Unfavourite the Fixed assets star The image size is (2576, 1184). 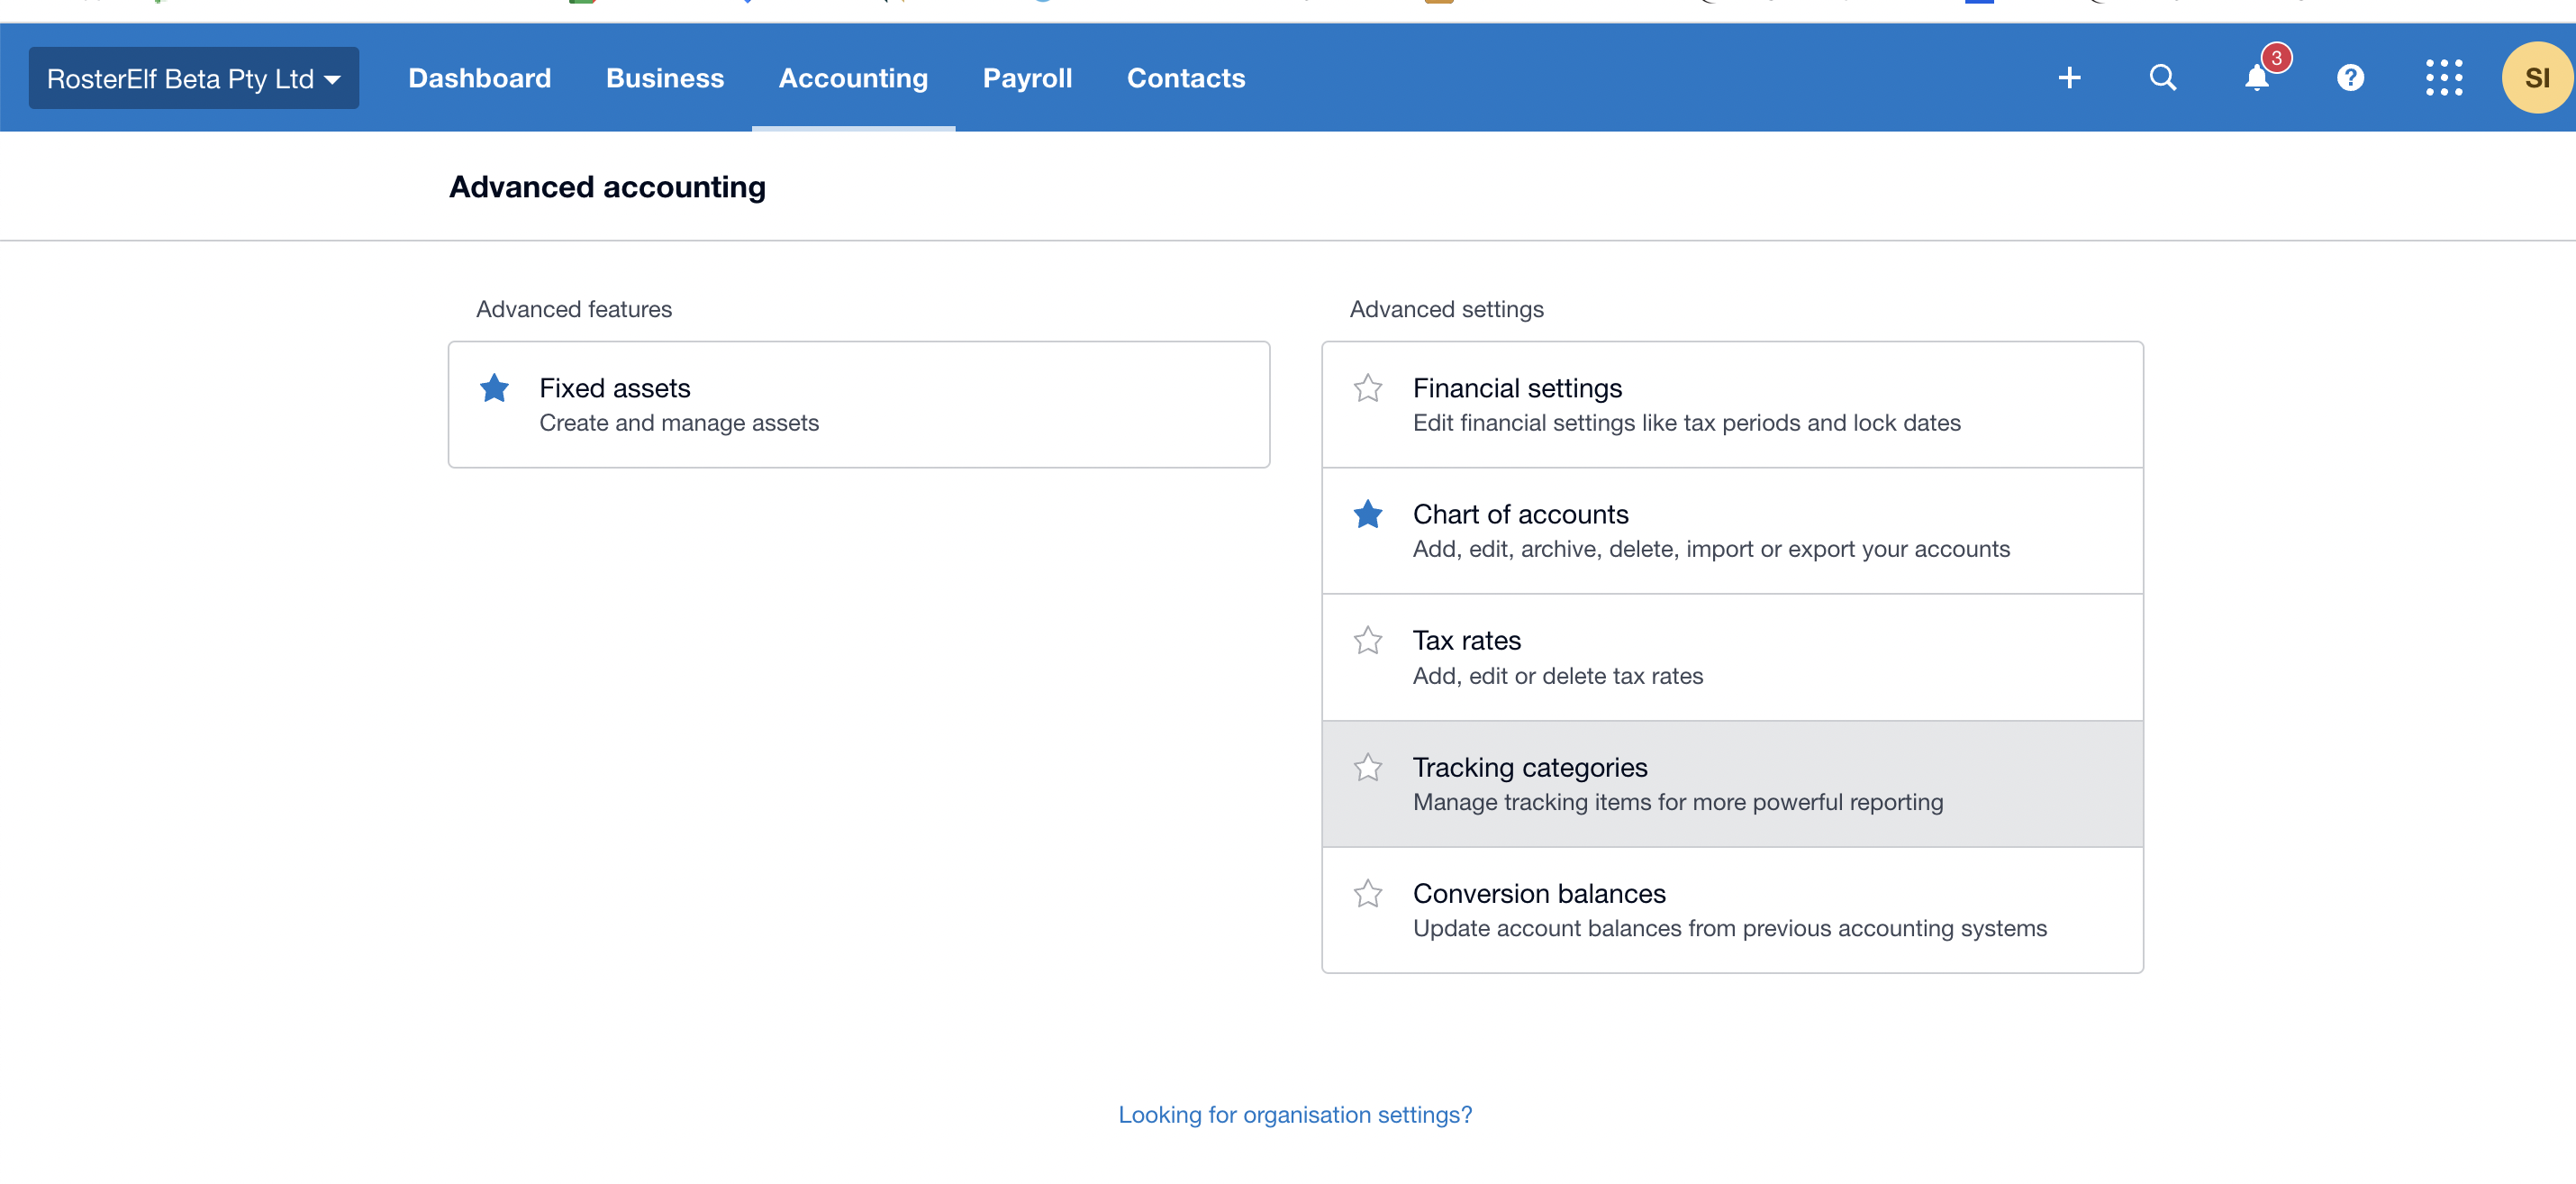point(494,388)
